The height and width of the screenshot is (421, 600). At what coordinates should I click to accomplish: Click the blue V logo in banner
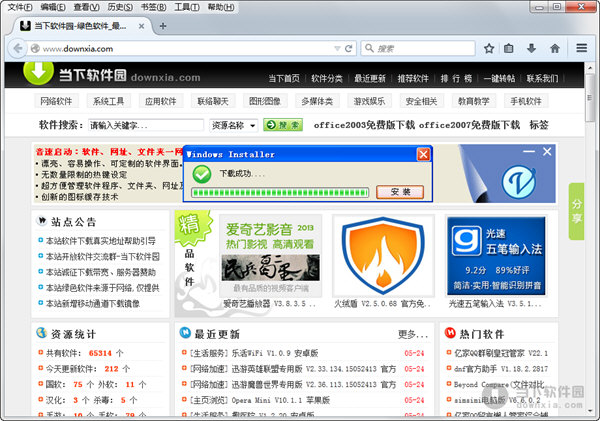(x=518, y=182)
